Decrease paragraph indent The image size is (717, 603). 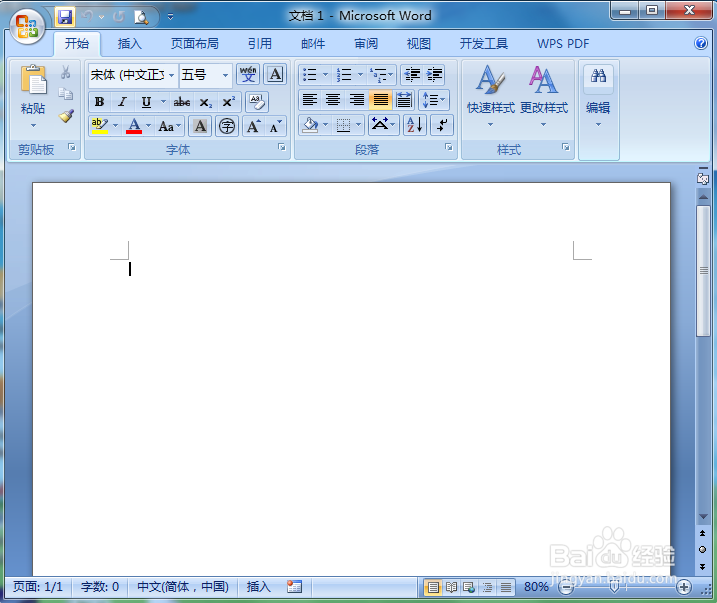point(412,74)
